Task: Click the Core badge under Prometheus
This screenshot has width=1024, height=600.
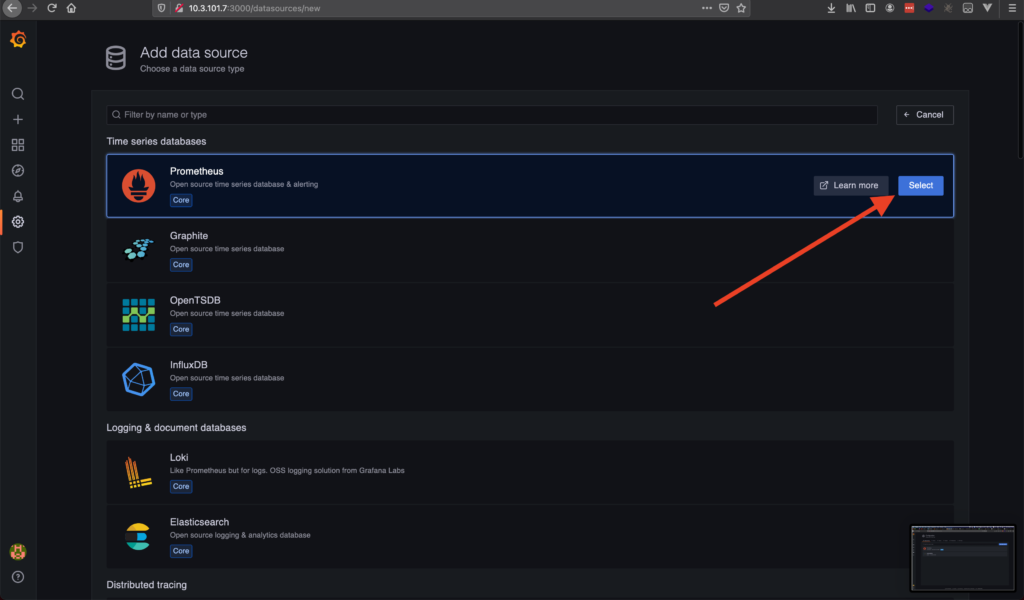Action: tap(181, 200)
